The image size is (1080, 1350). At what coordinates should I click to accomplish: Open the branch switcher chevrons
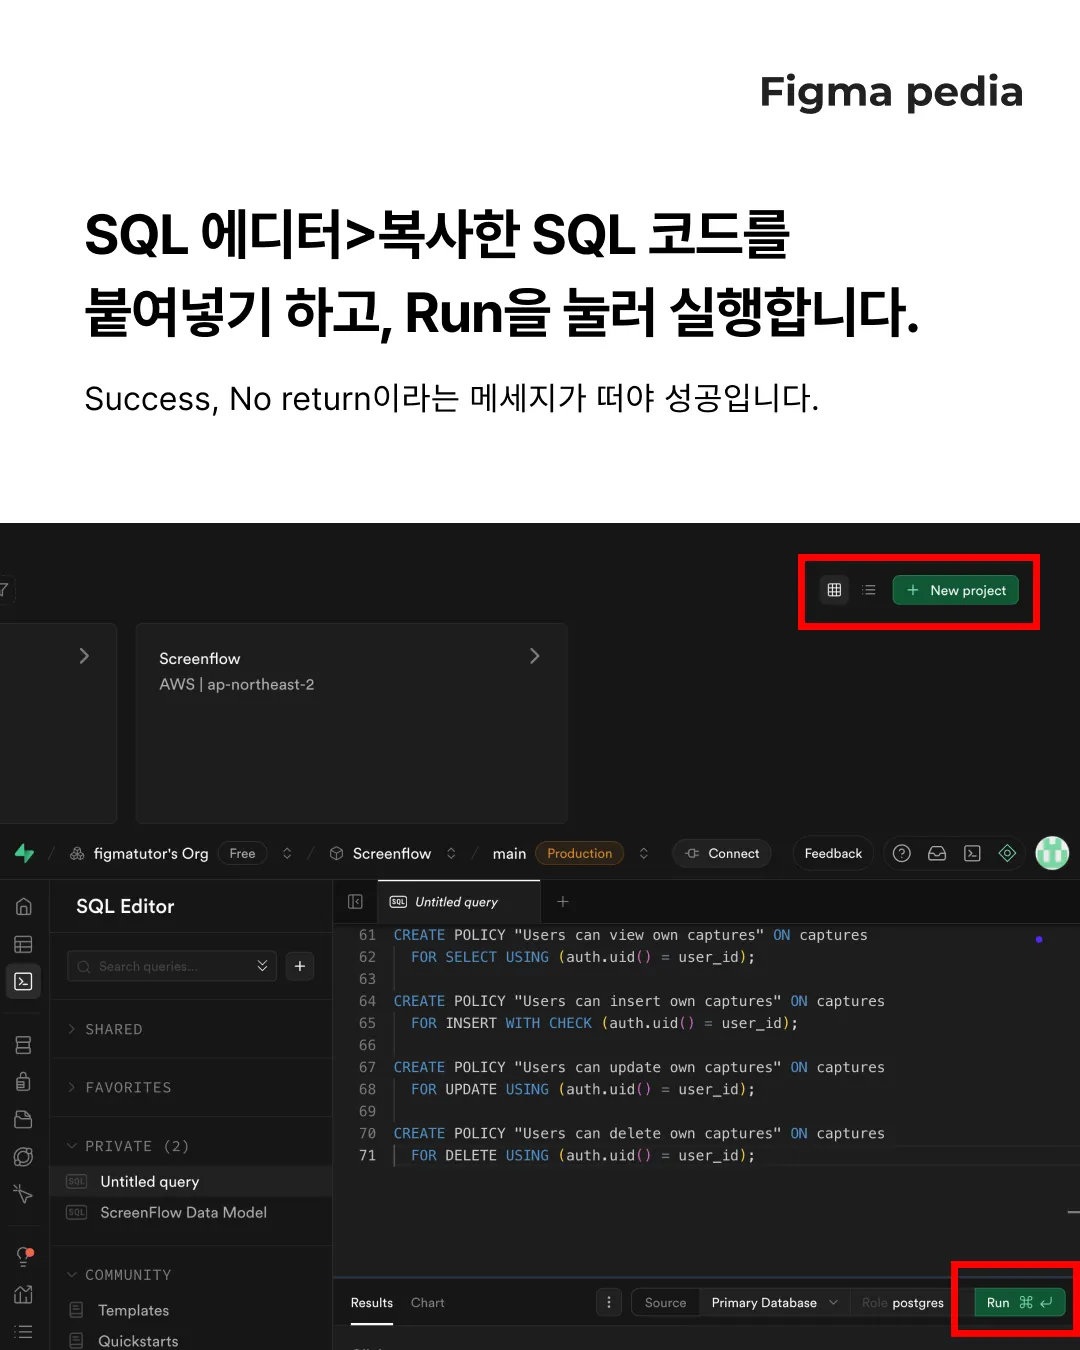tap(643, 853)
